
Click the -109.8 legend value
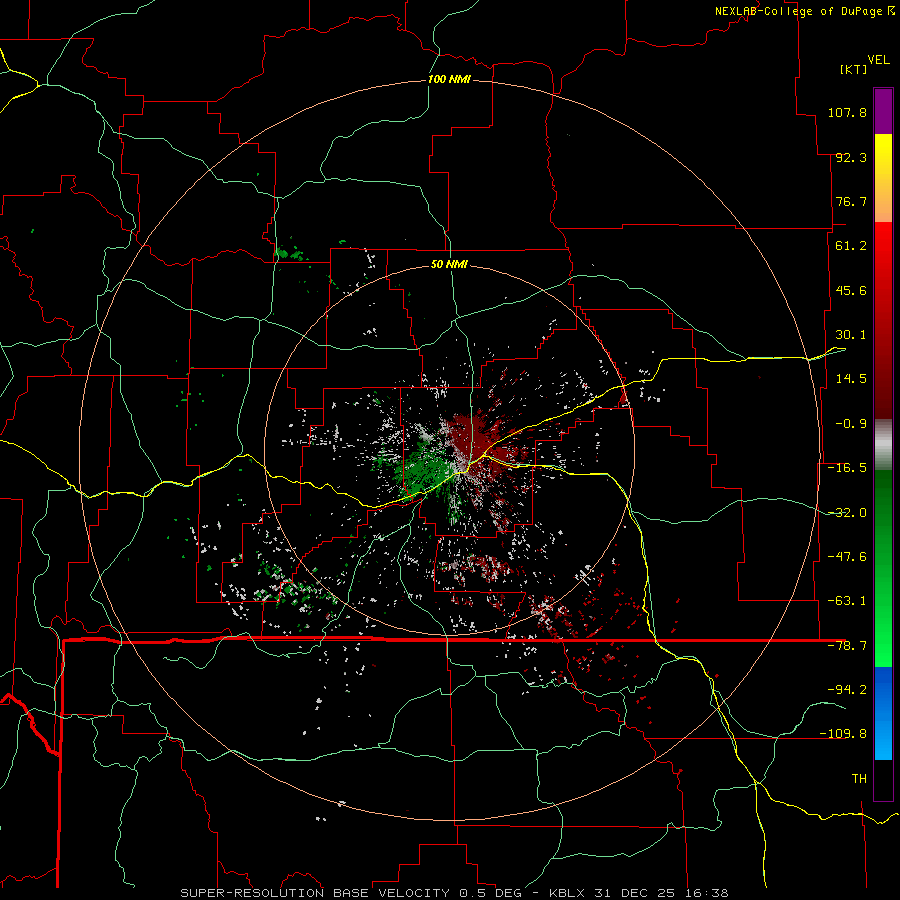point(843,734)
